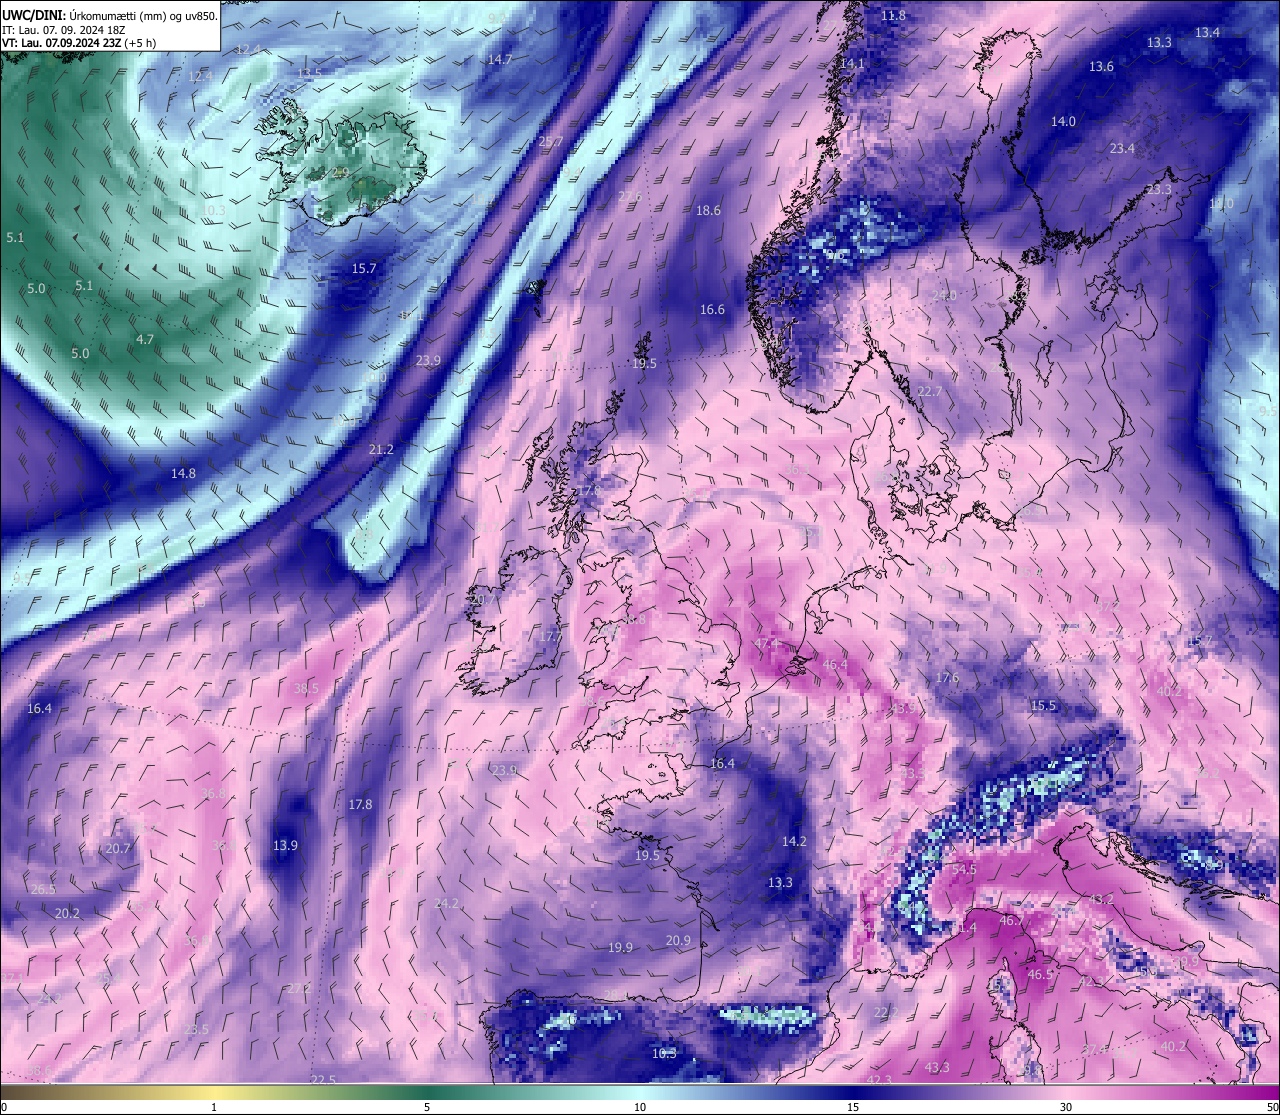Click the 17.6 value label
Screen dimensions: 1280x1115
click(x=947, y=679)
